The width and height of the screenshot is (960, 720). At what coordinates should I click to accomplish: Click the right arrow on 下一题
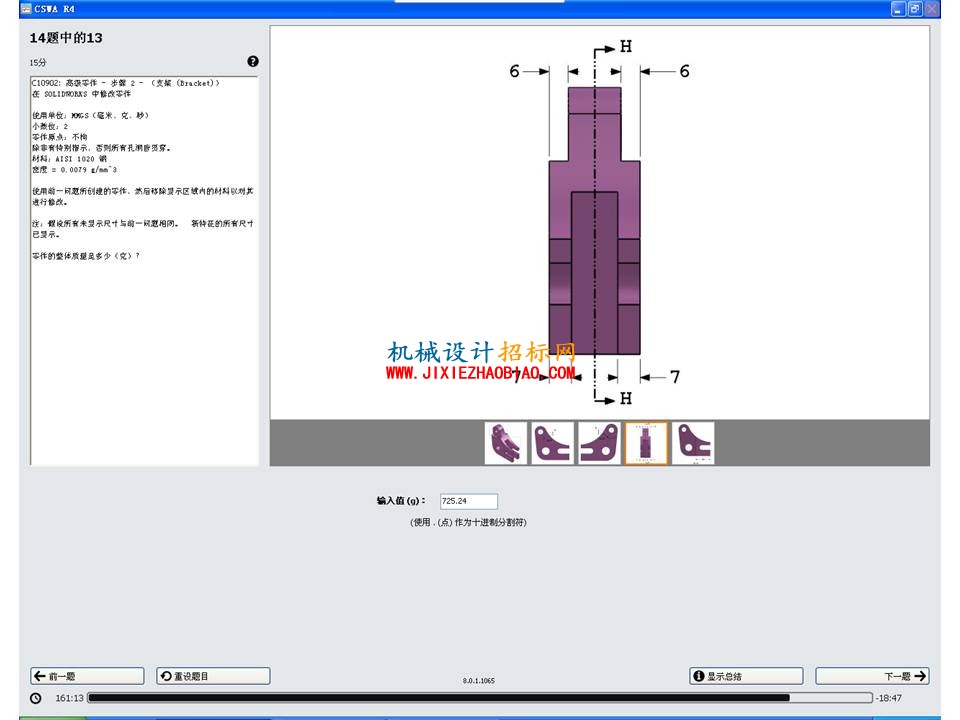[920, 676]
